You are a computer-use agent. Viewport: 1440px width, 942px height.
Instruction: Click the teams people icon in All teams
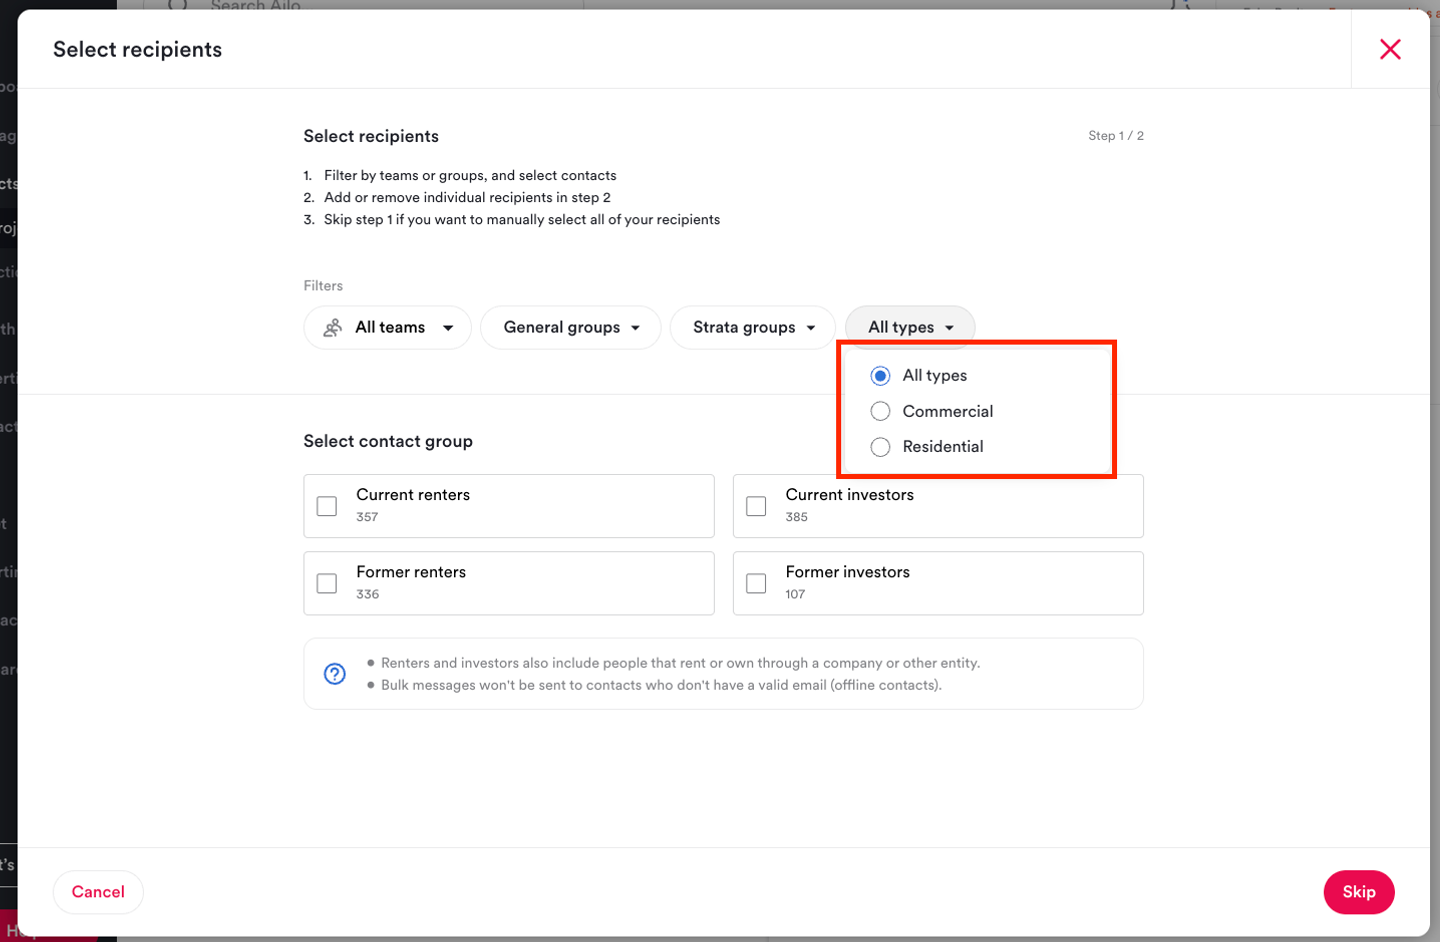point(333,328)
